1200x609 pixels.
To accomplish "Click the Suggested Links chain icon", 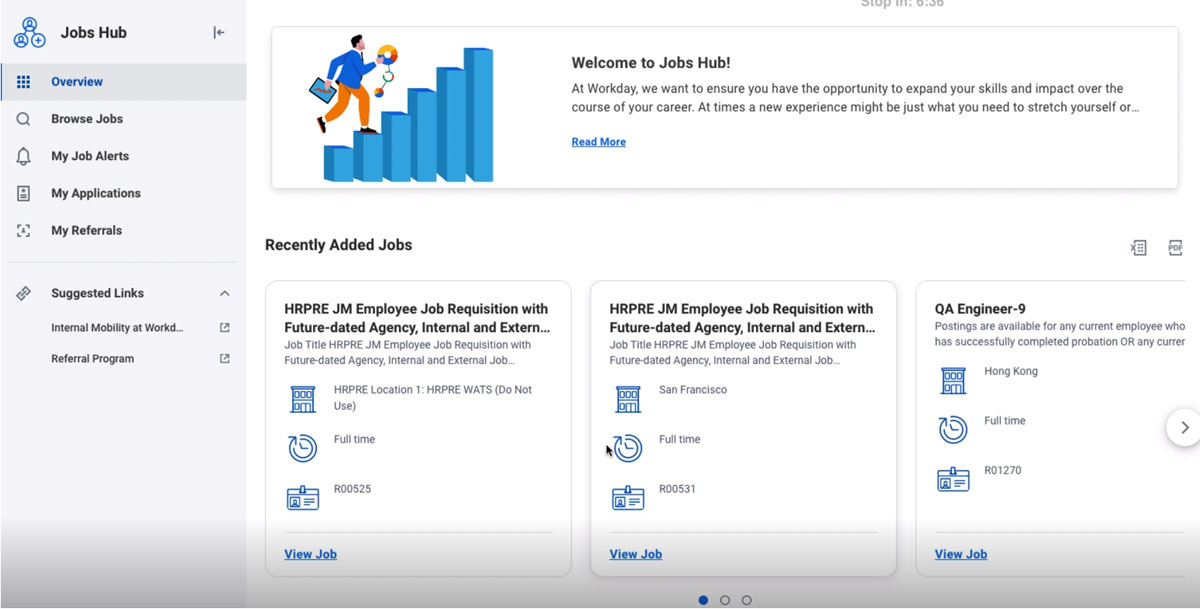I will click(x=24, y=293).
